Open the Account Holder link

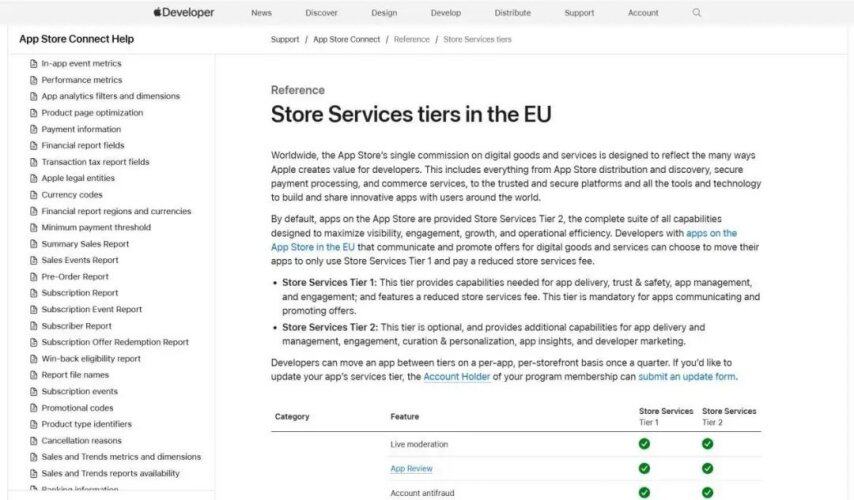tap(456, 376)
